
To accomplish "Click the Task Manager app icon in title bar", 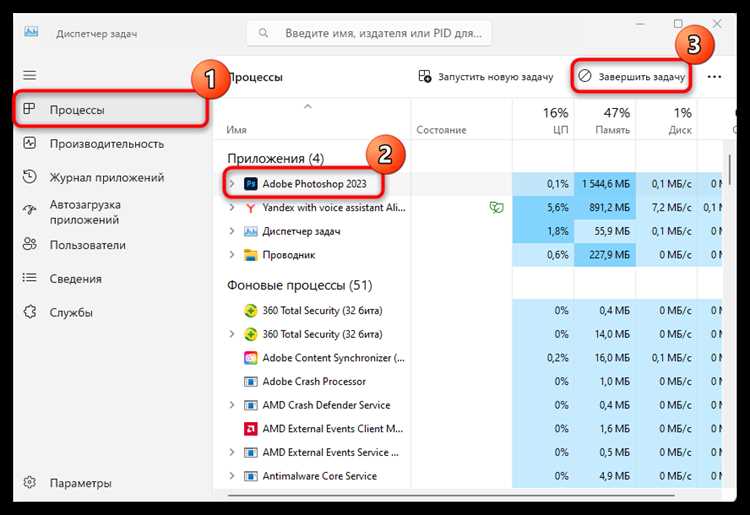I will [x=31, y=33].
